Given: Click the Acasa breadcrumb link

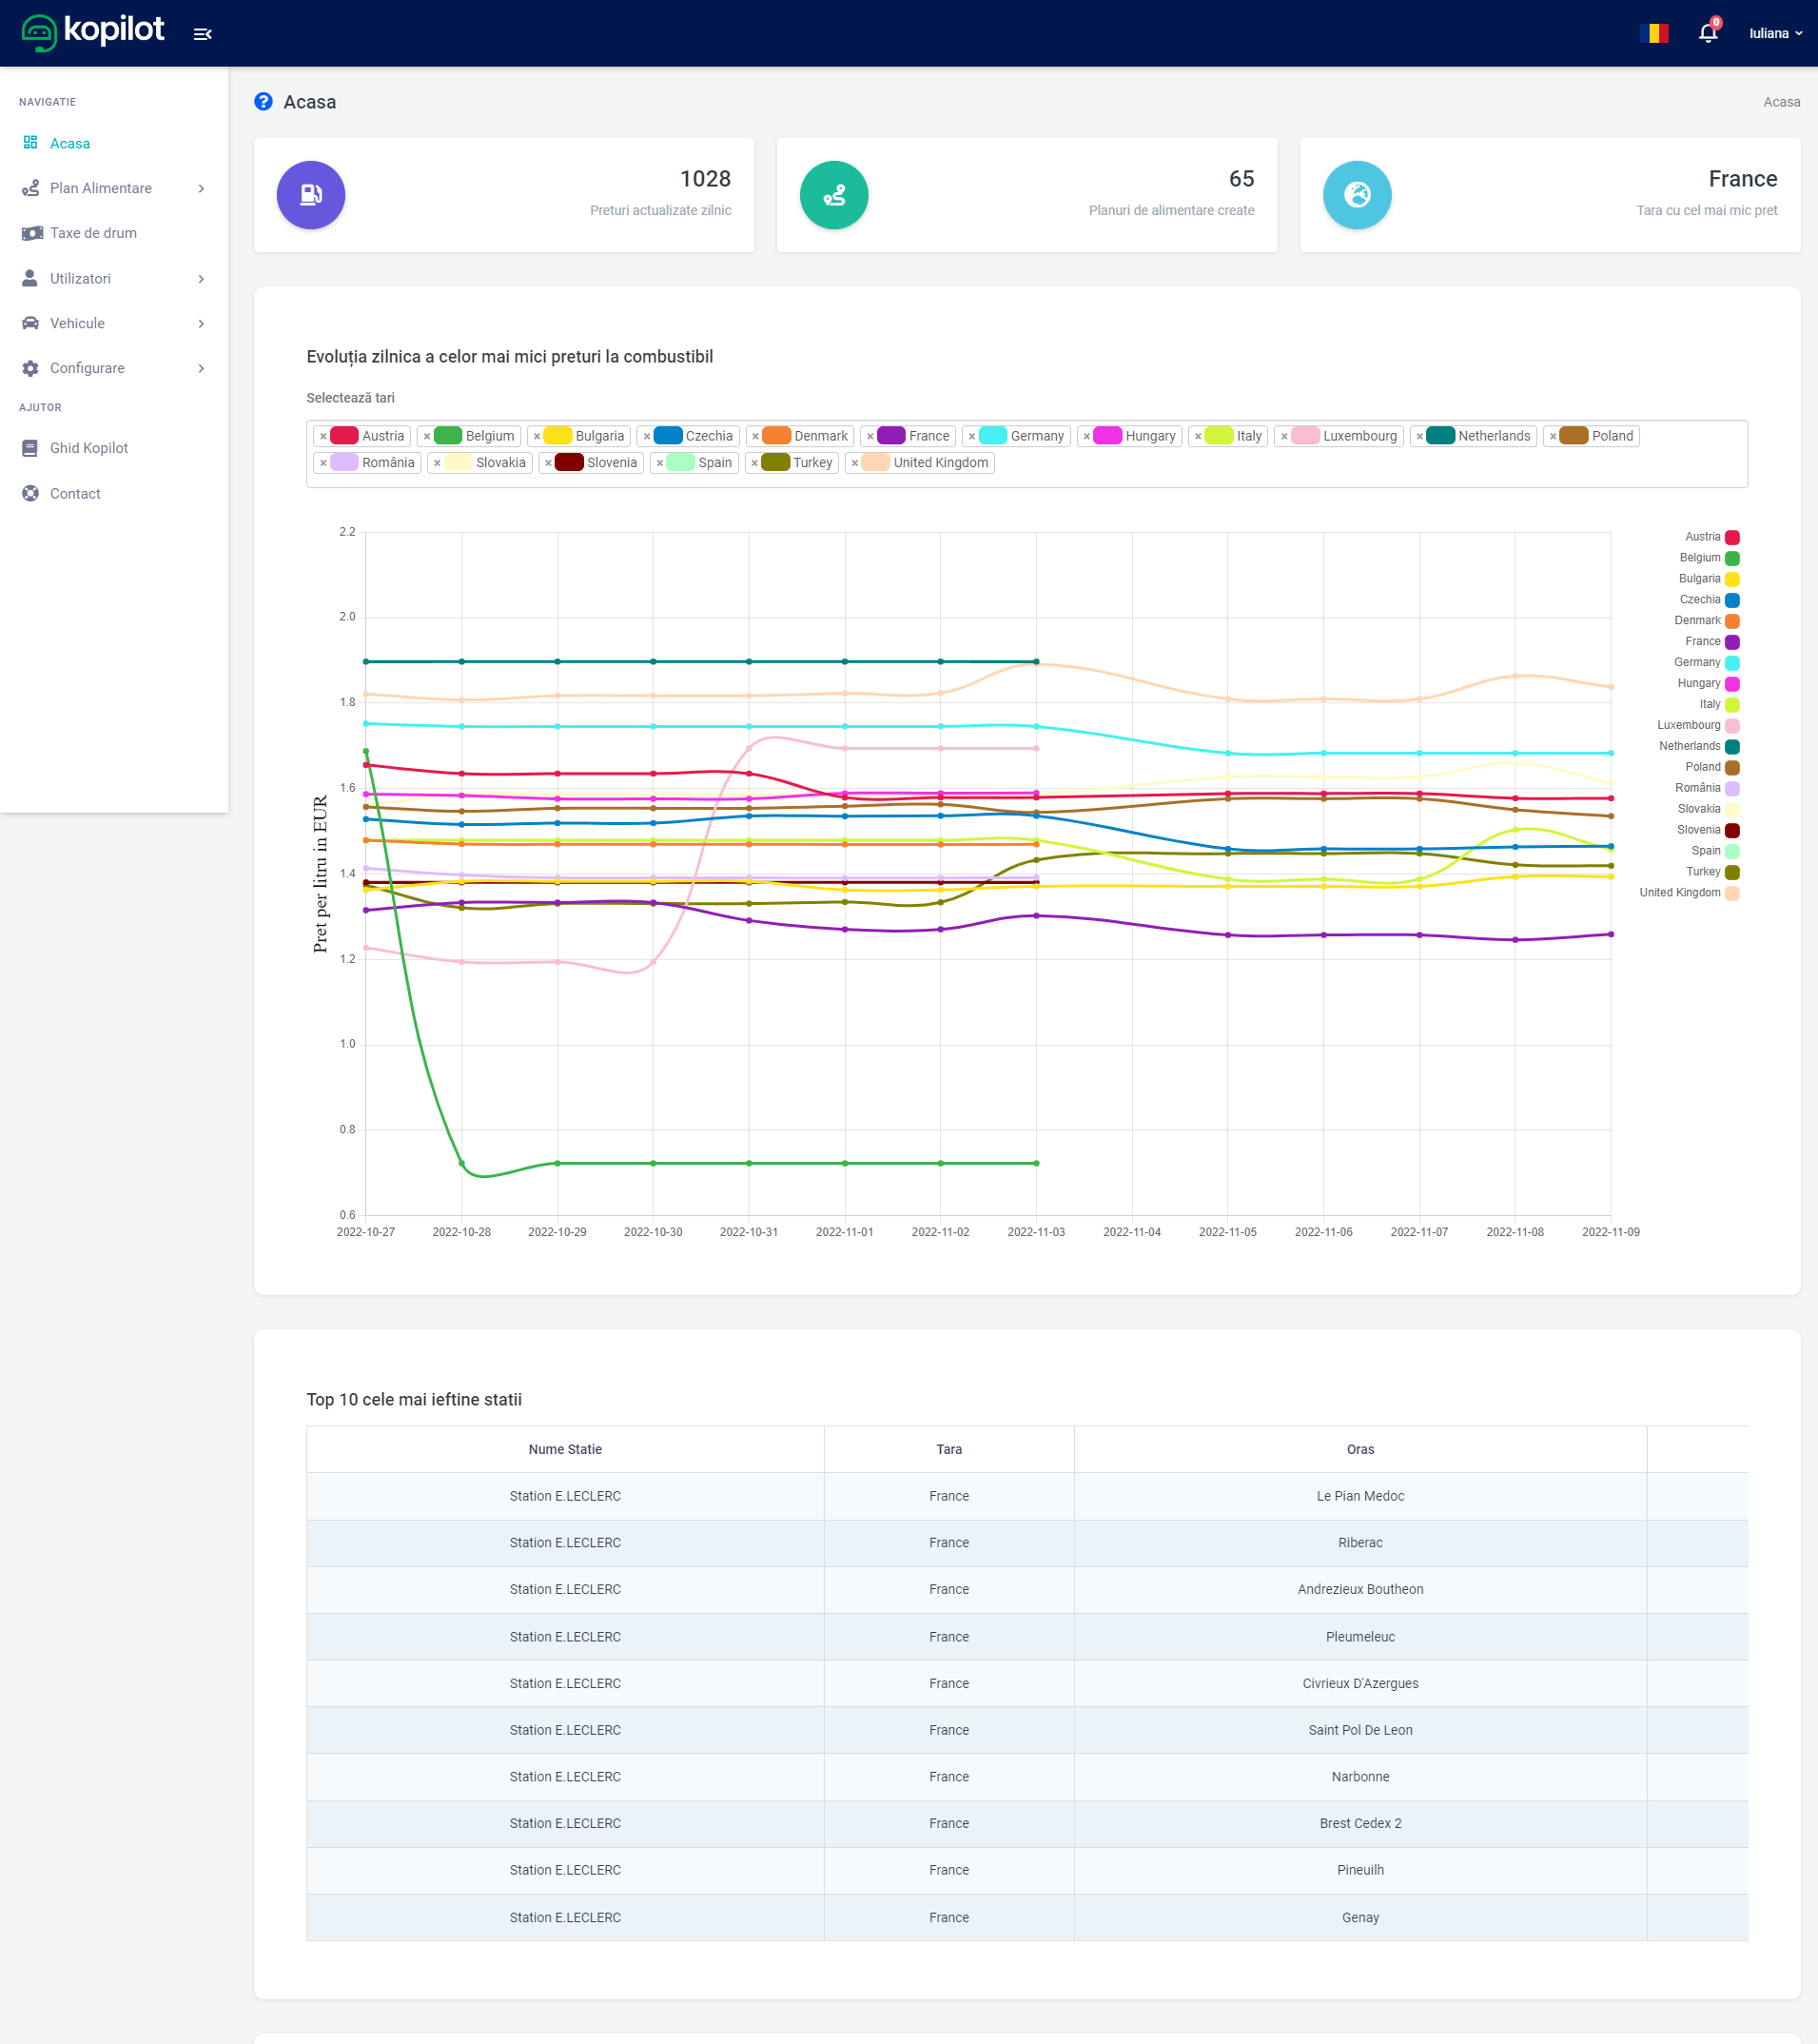Looking at the screenshot, I should pyautogui.click(x=1780, y=102).
